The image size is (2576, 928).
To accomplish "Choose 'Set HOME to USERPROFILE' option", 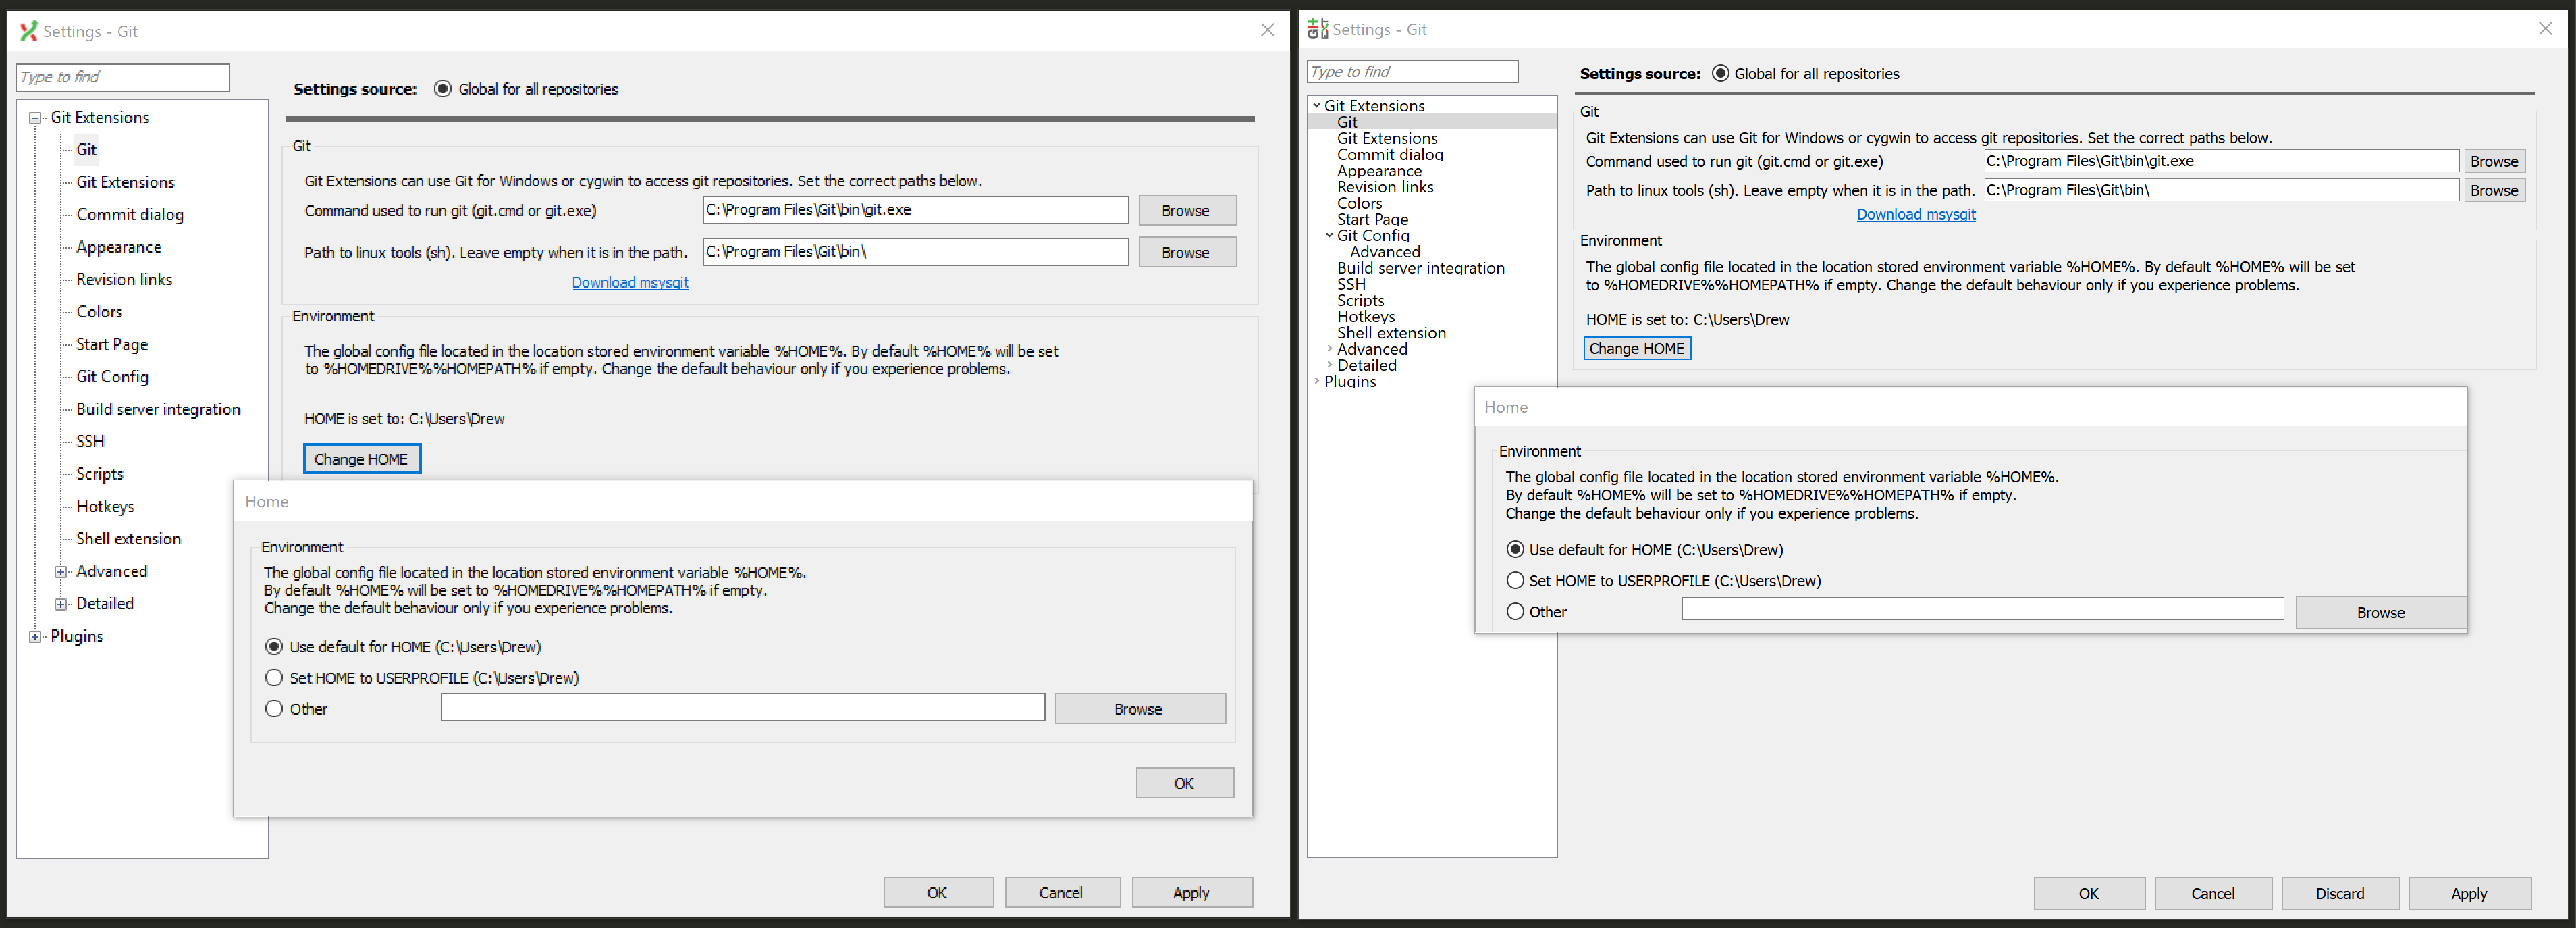I will 275,677.
